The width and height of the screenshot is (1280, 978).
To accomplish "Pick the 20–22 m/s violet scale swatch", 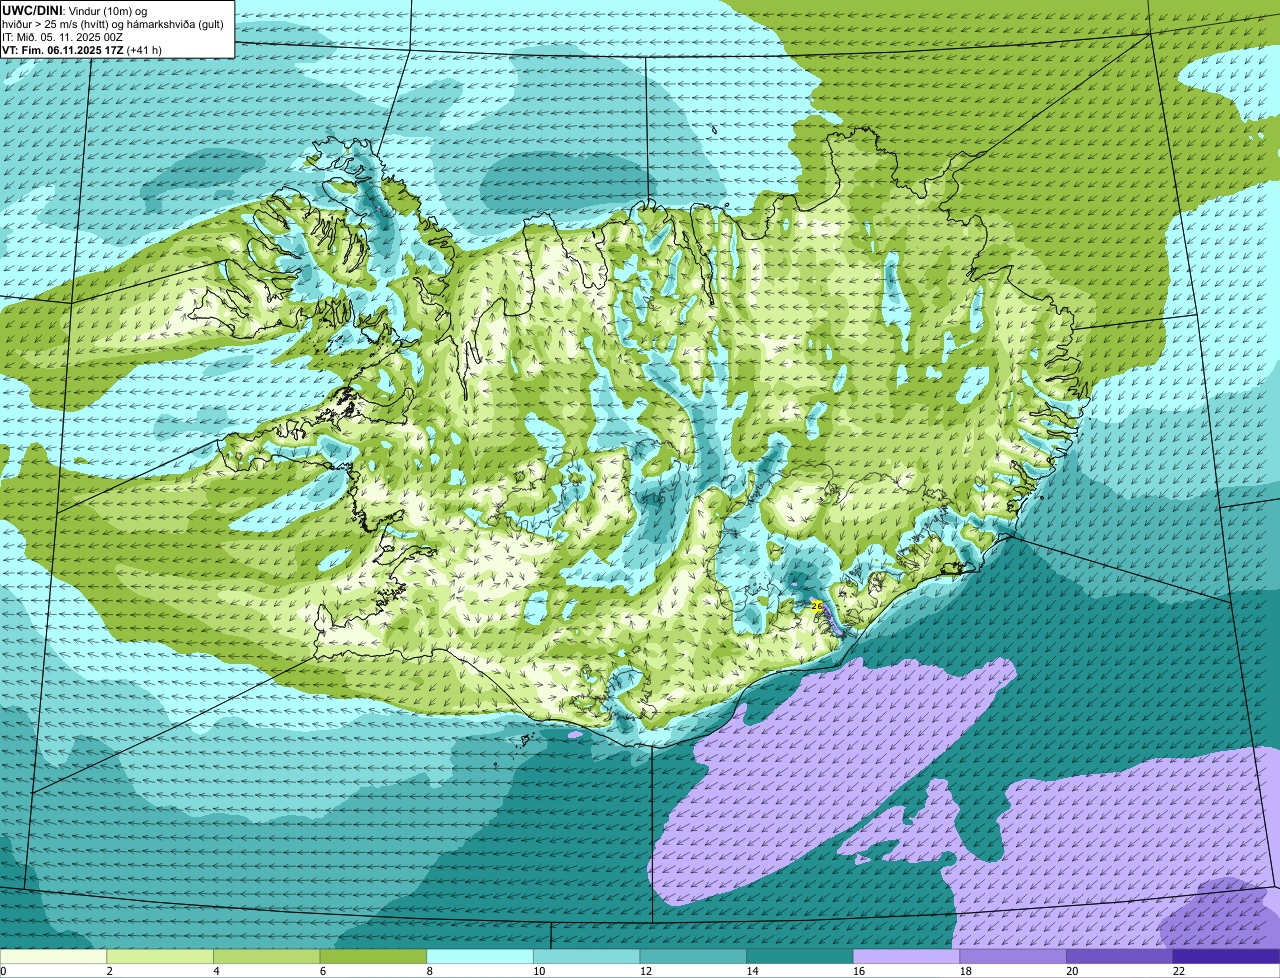I will [x=1120, y=956].
